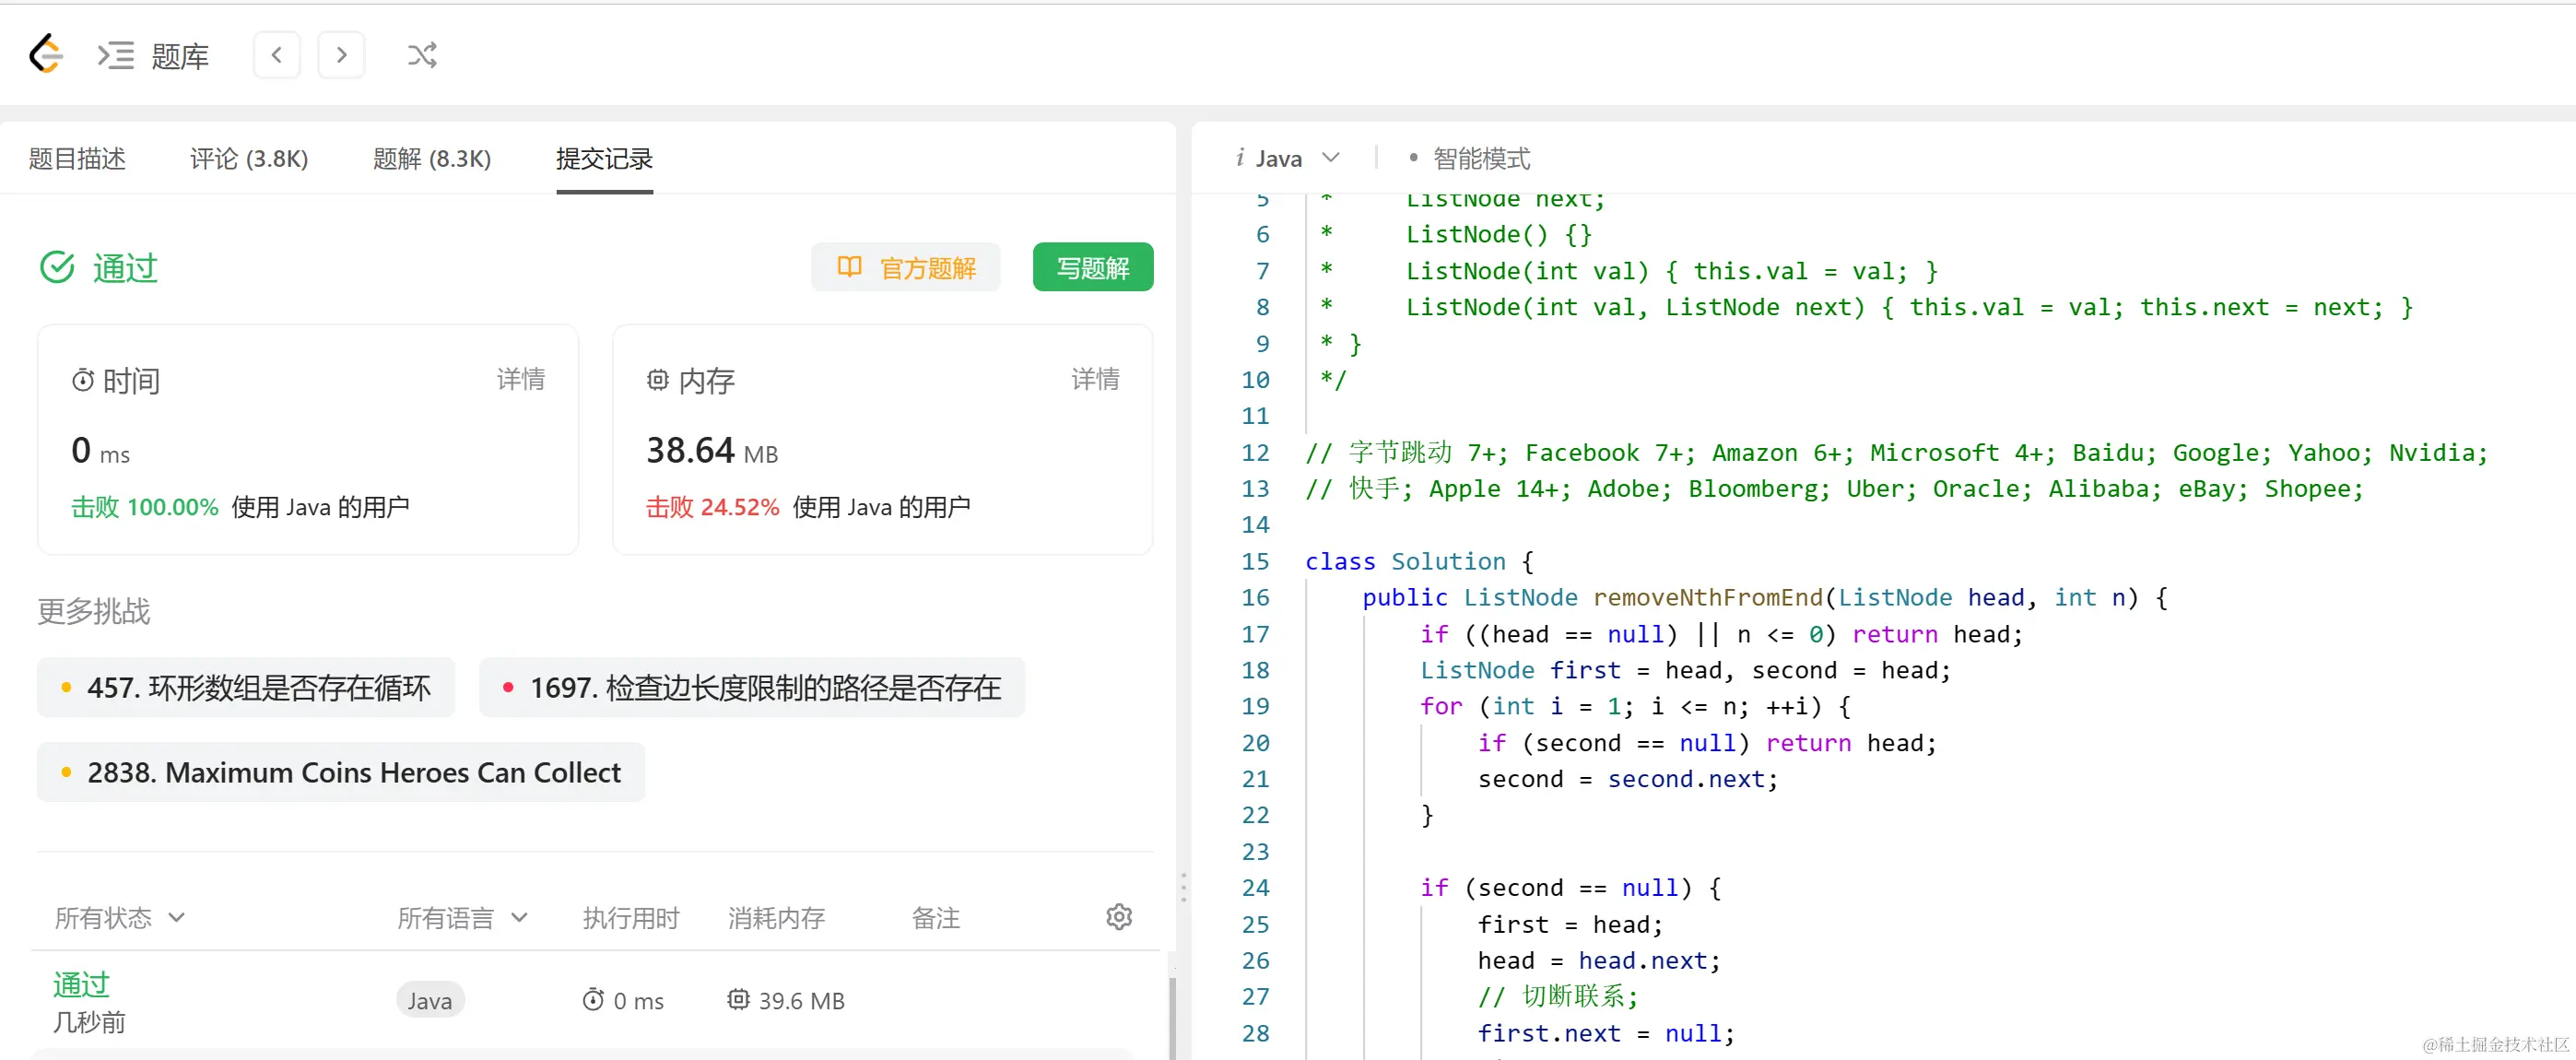Click the timer icon next to 时间

pyautogui.click(x=82, y=380)
